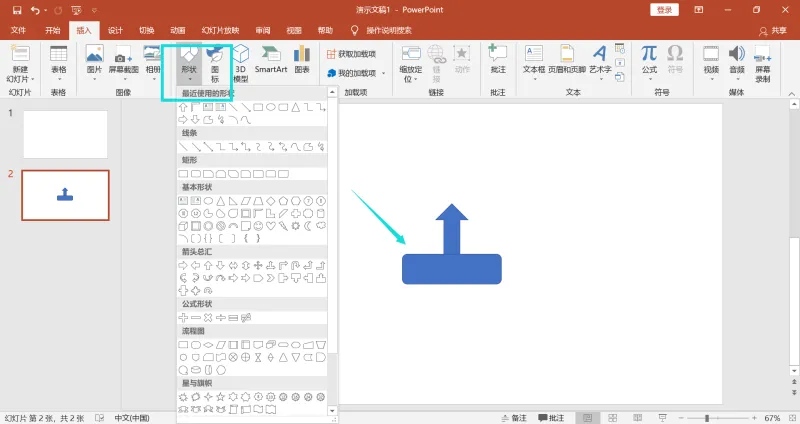Insert a 批注 comment from ribbon
This screenshot has height=424, width=800.
click(498, 60)
